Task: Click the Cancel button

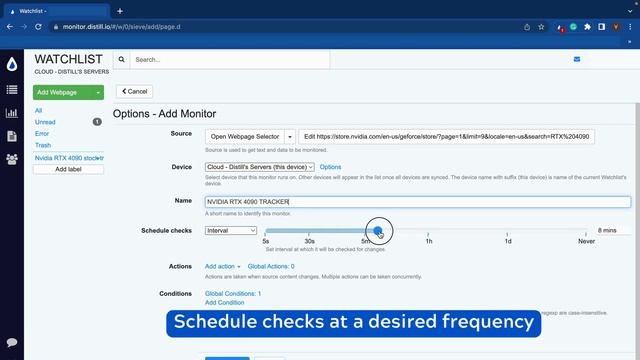Action: pyautogui.click(x=134, y=91)
